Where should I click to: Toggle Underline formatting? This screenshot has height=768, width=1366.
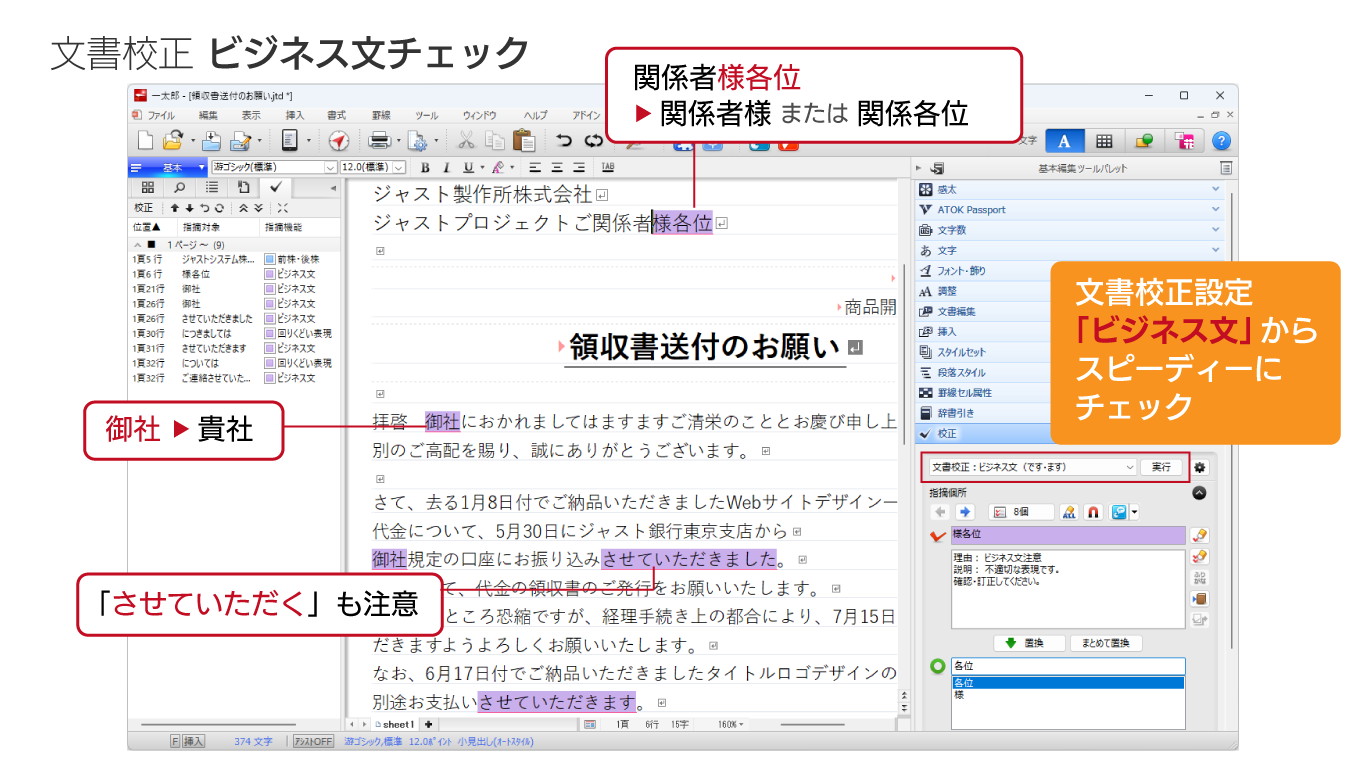[x=467, y=168]
